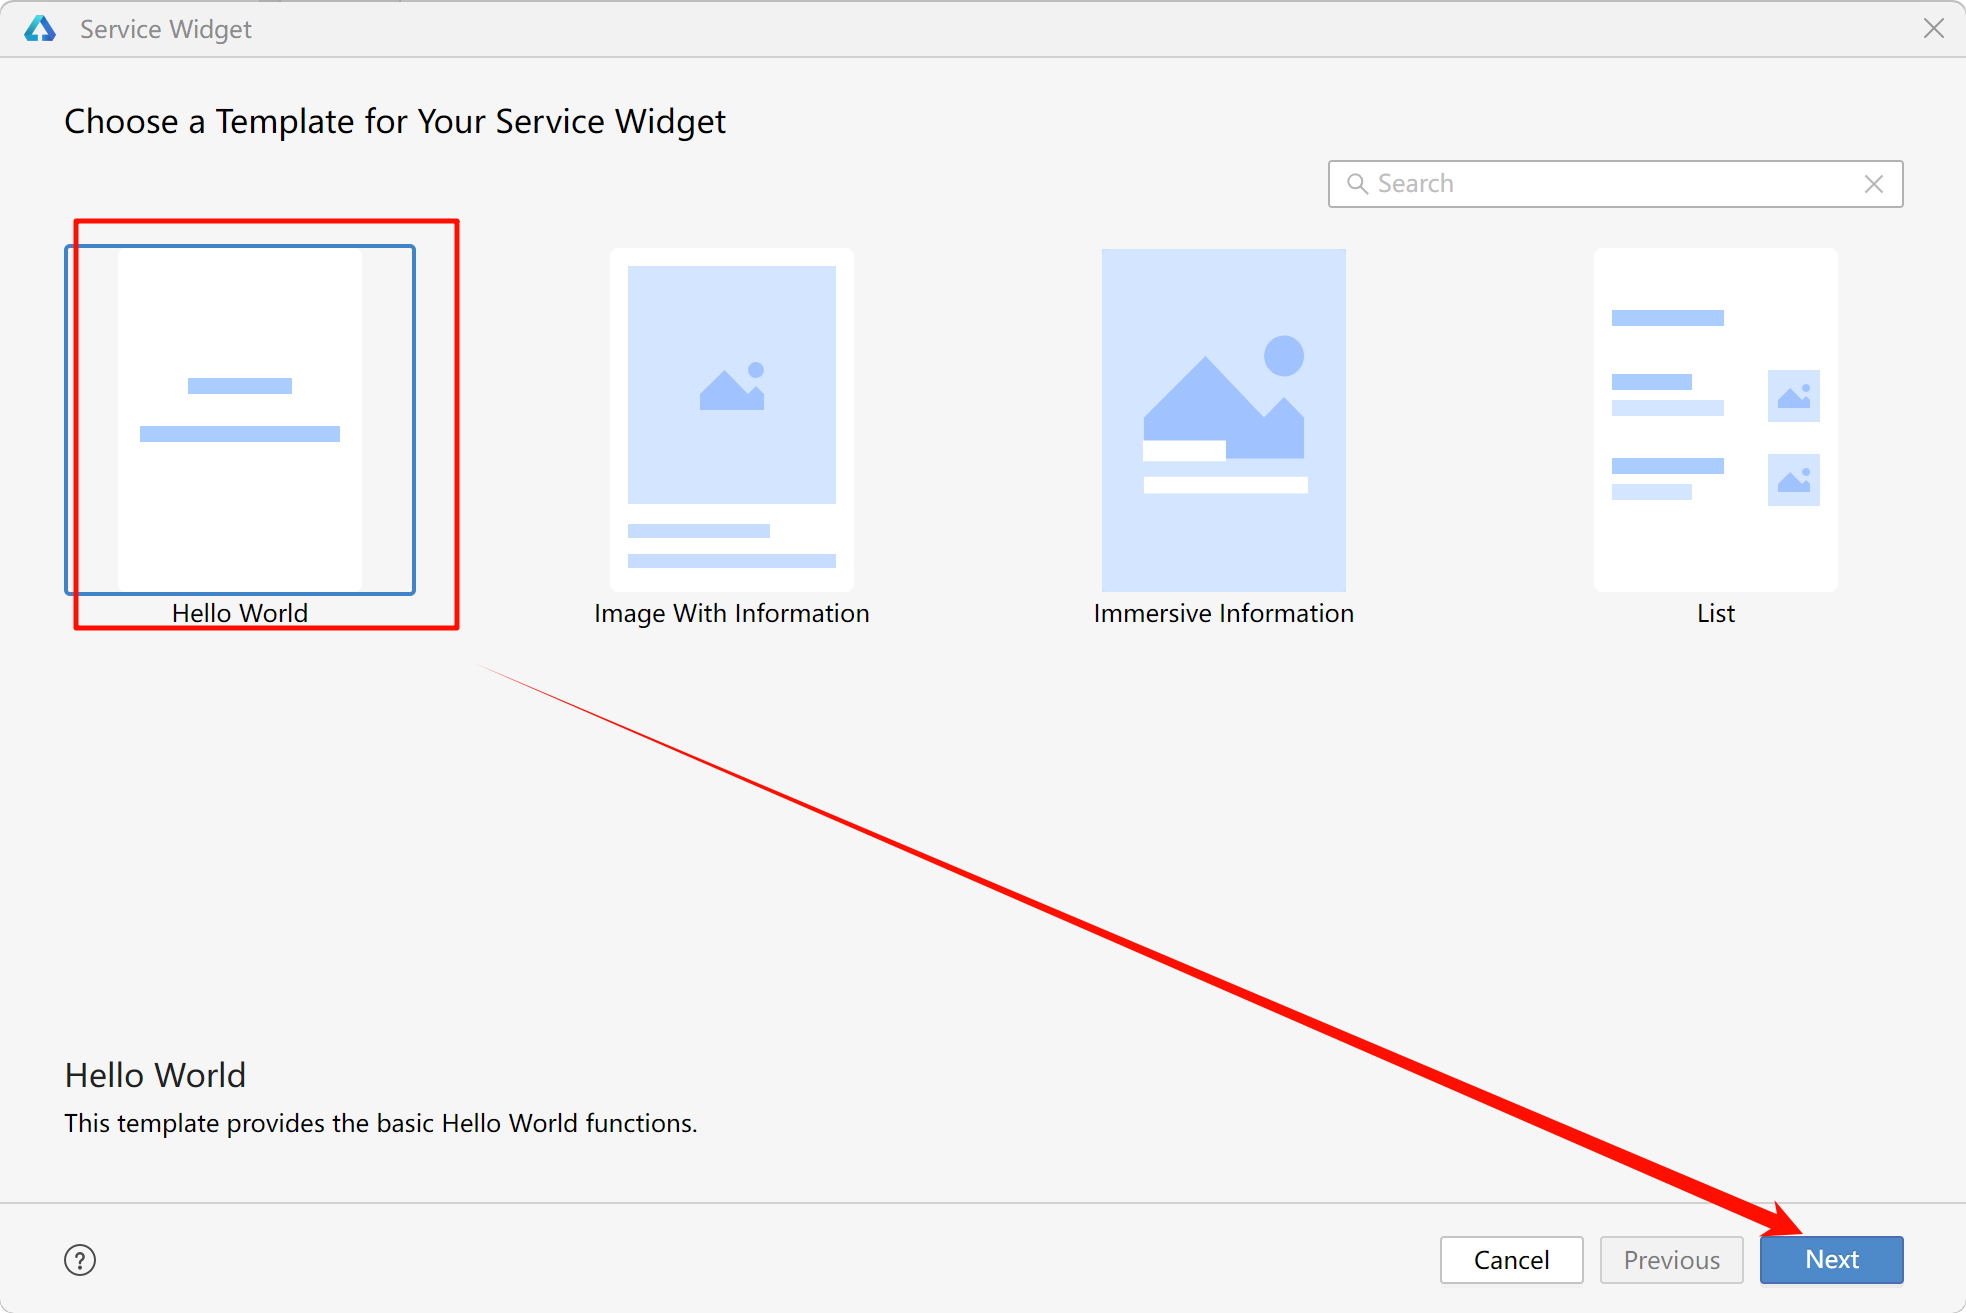The width and height of the screenshot is (1966, 1313).
Task: Click the search magnifier icon
Action: coord(1357,184)
